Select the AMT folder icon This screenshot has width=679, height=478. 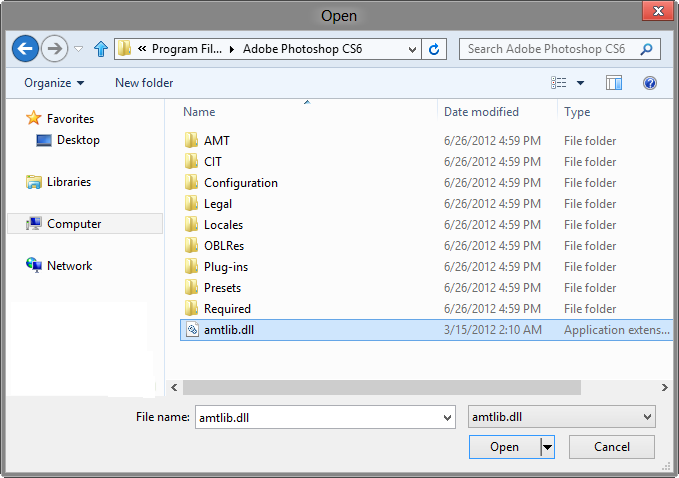191,140
